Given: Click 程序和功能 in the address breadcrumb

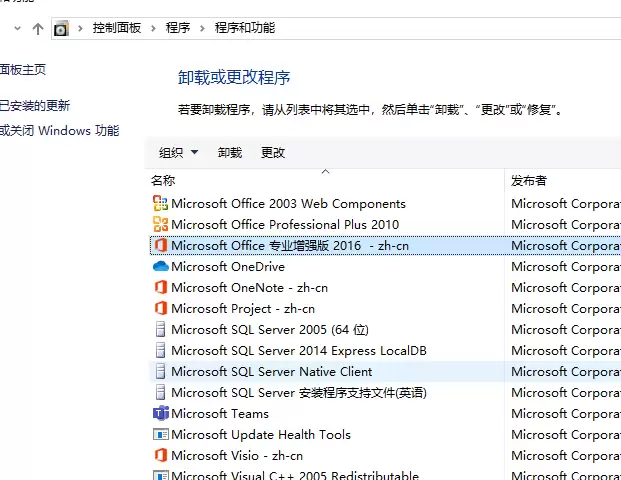Looking at the screenshot, I should [x=245, y=28].
